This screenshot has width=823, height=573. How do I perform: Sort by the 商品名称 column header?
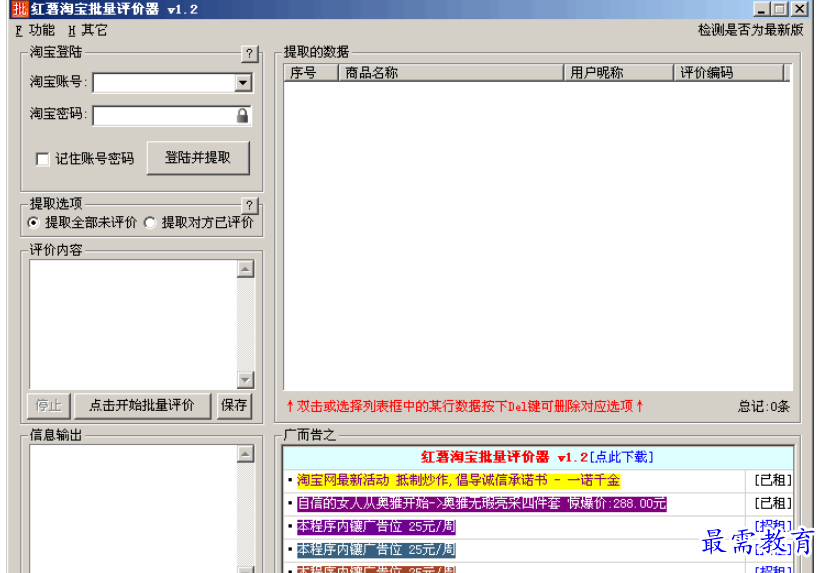[450, 72]
